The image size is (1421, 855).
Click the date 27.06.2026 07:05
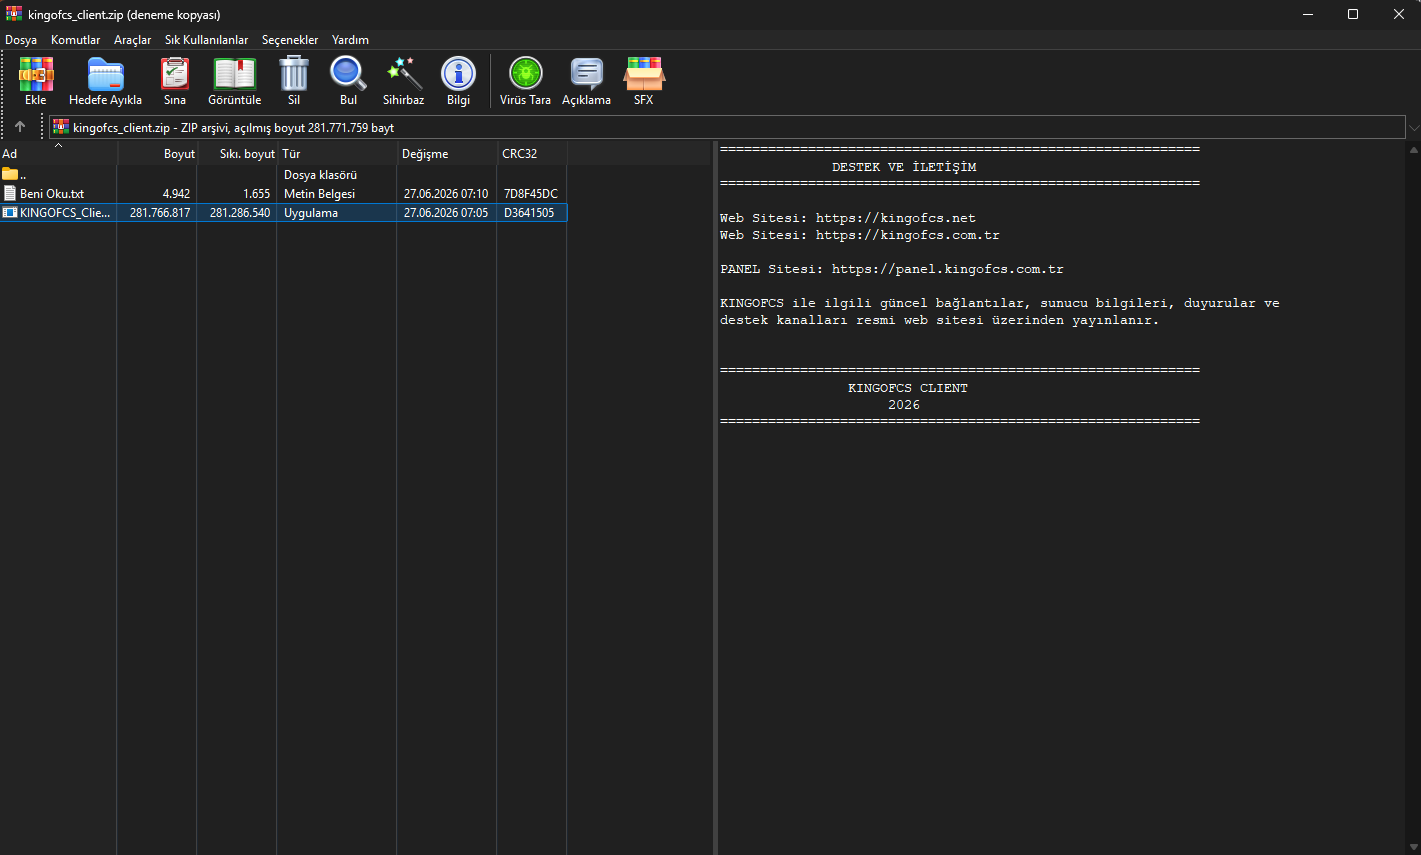pos(446,213)
